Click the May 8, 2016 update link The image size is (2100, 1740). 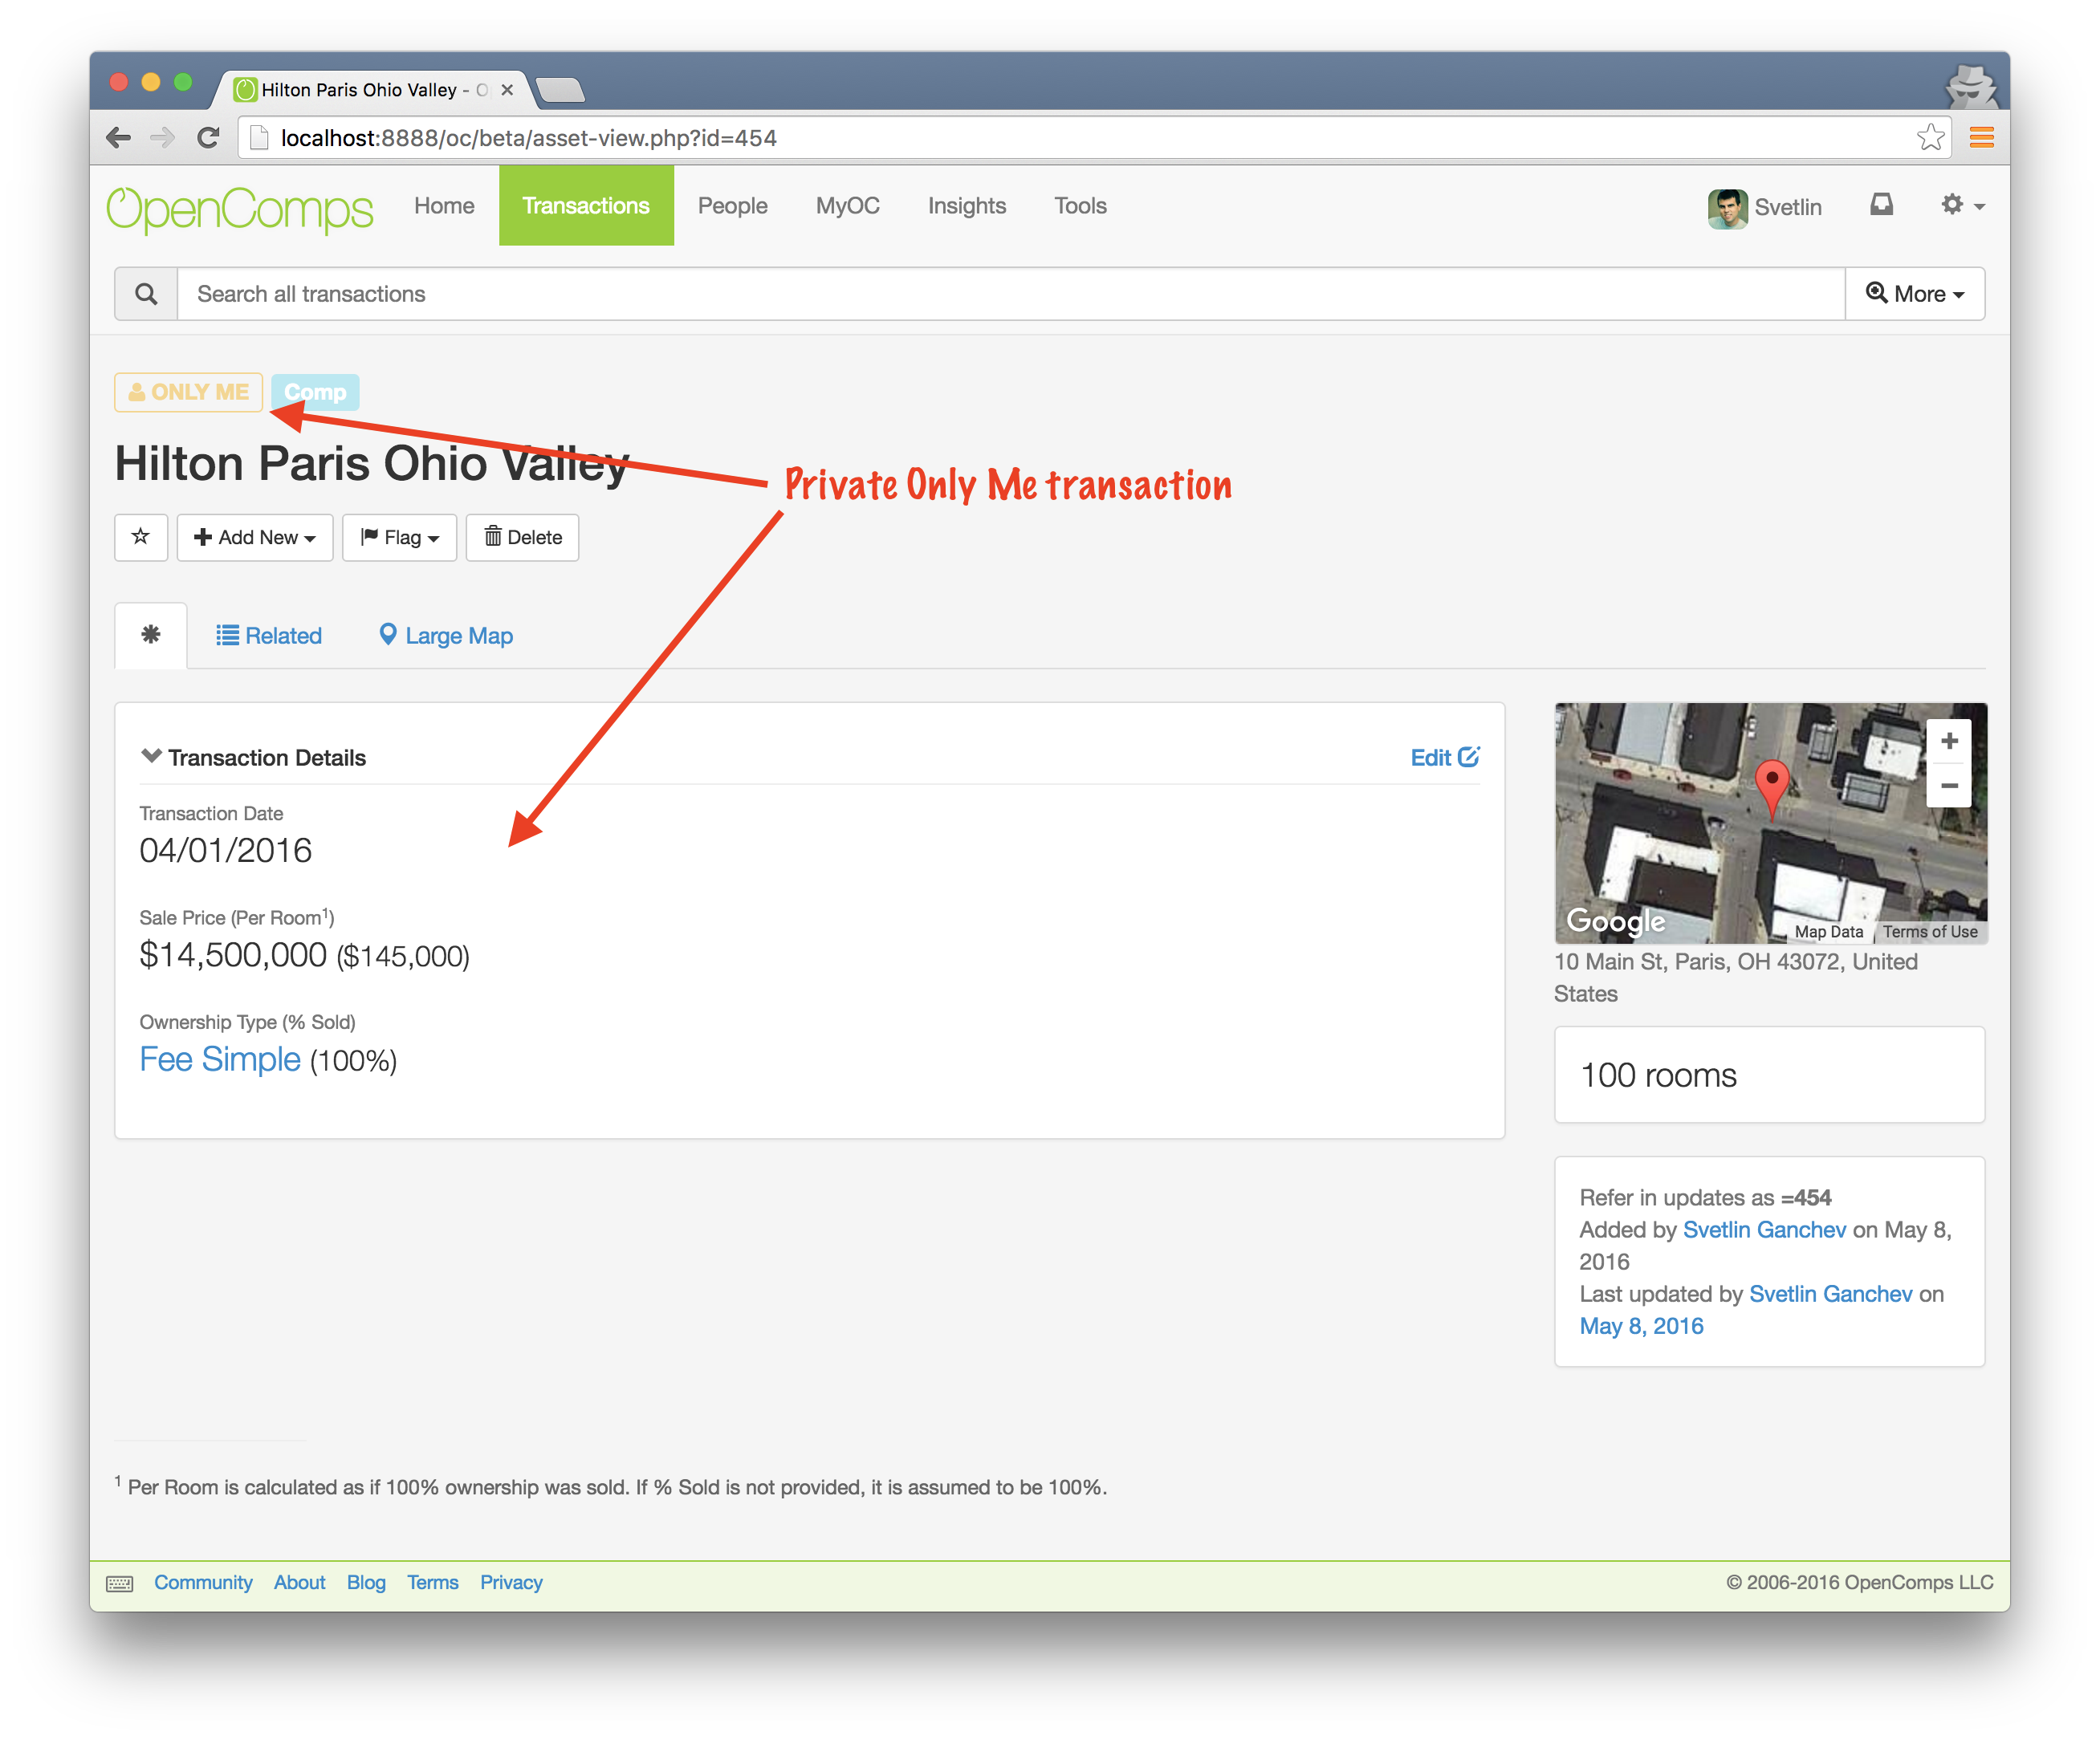coord(1641,1326)
